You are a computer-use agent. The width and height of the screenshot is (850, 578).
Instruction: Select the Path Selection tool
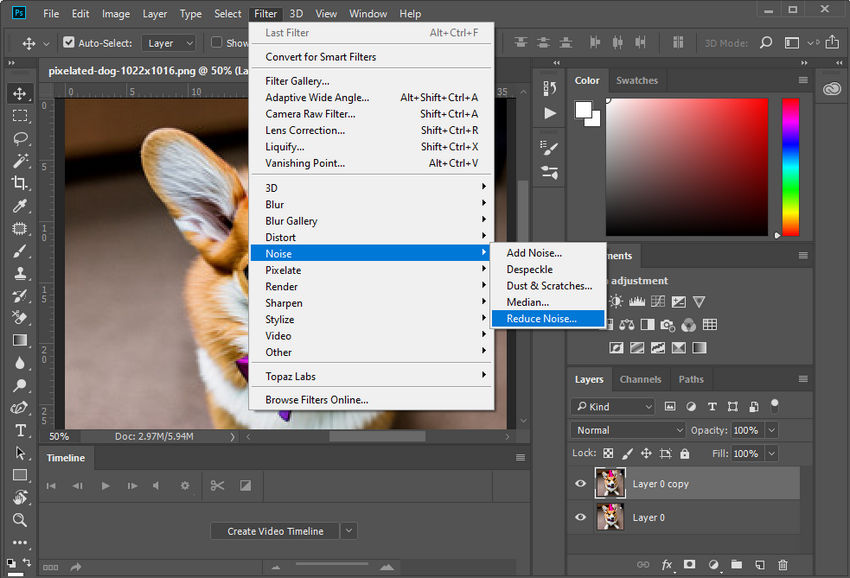[x=20, y=453]
